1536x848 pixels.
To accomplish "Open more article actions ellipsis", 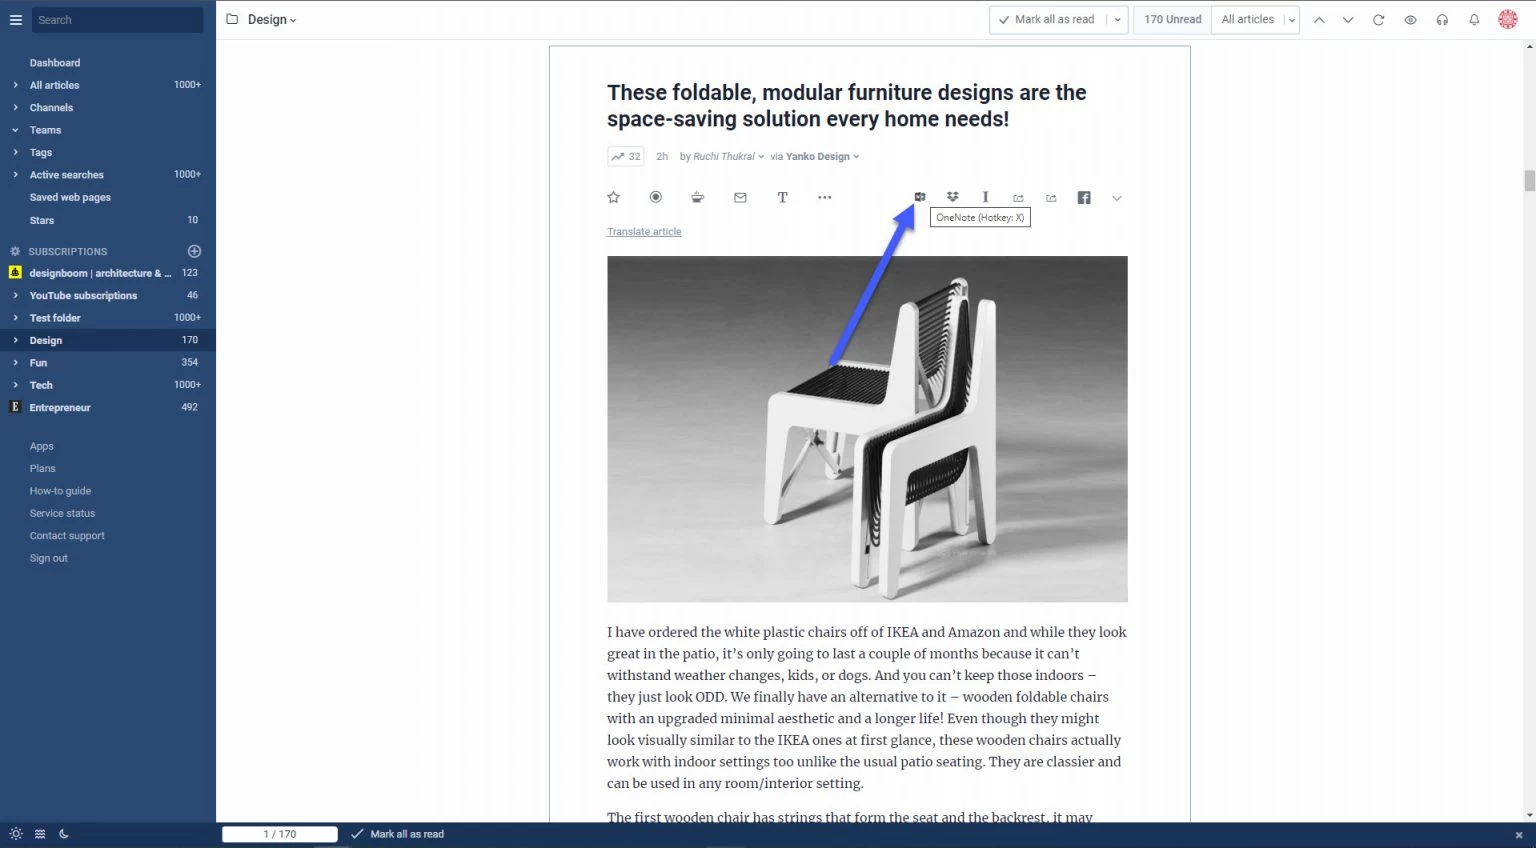I will pos(825,197).
